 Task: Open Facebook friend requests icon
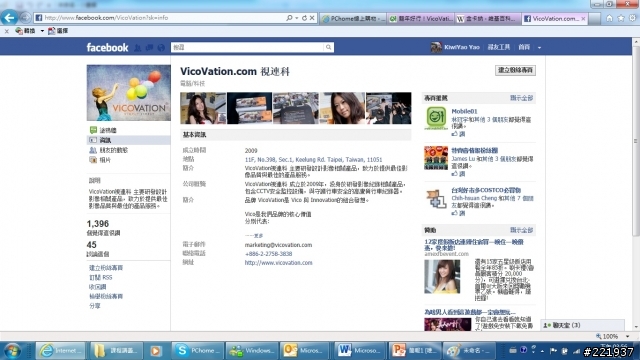point(138,48)
